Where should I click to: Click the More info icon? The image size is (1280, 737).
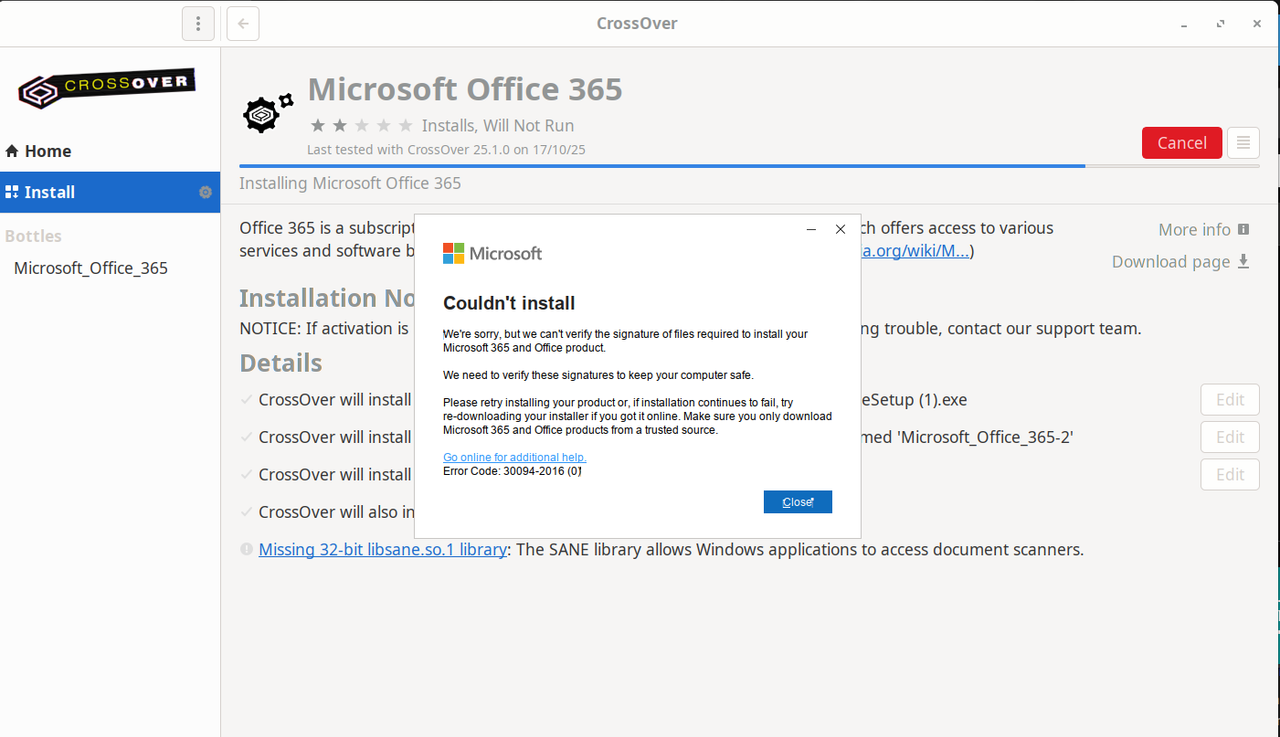(x=1244, y=229)
